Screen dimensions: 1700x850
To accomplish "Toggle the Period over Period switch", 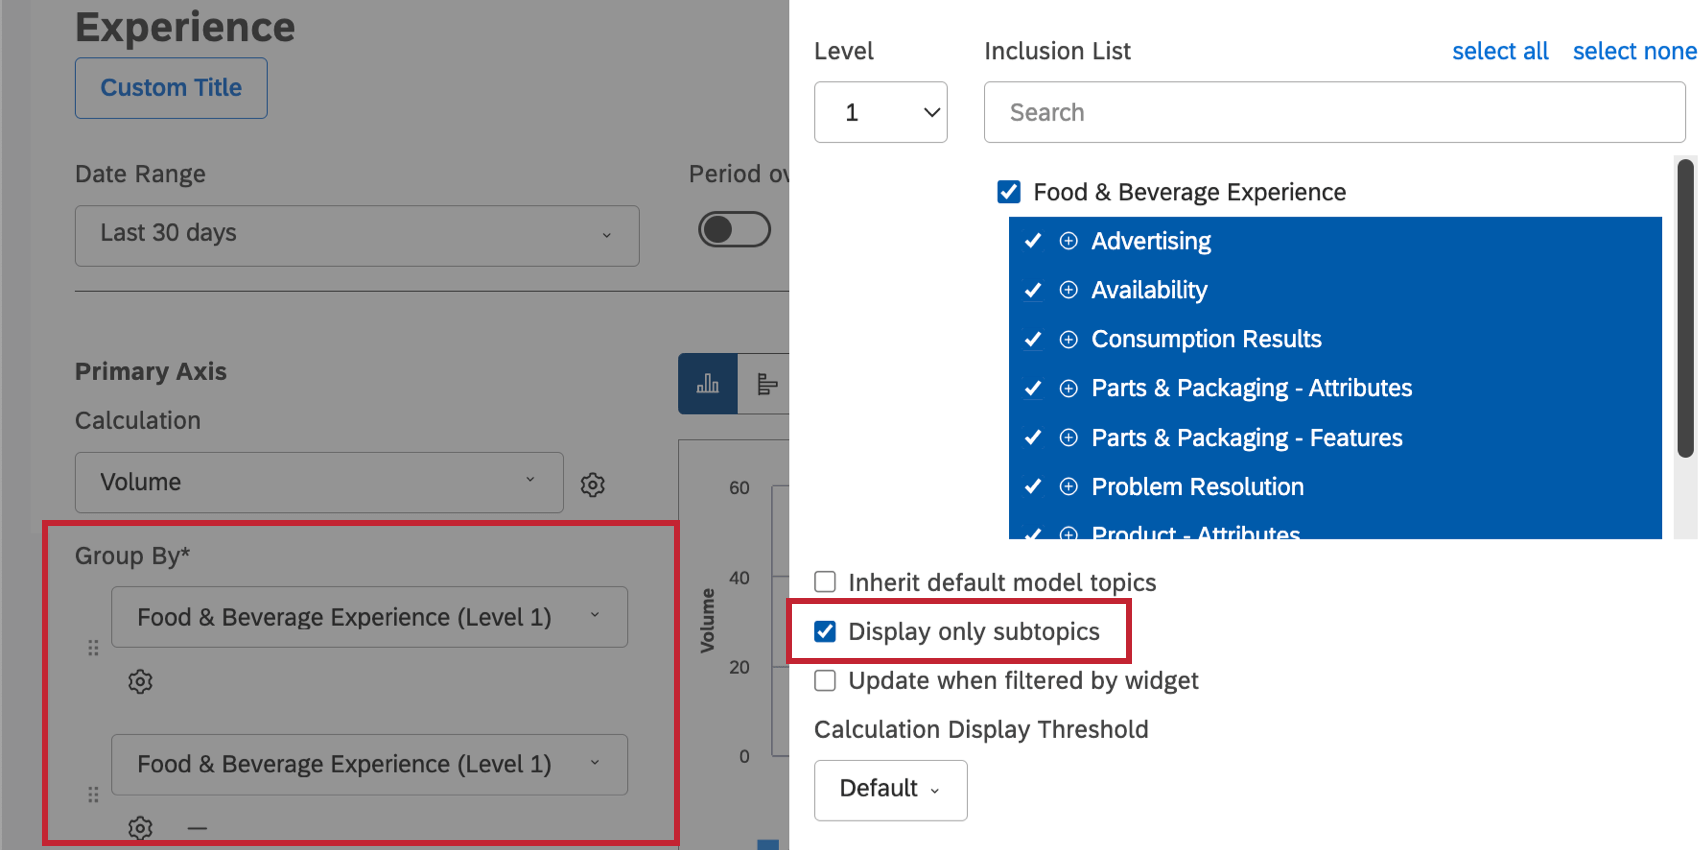I will pyautogui.click(x=734, y=230).
